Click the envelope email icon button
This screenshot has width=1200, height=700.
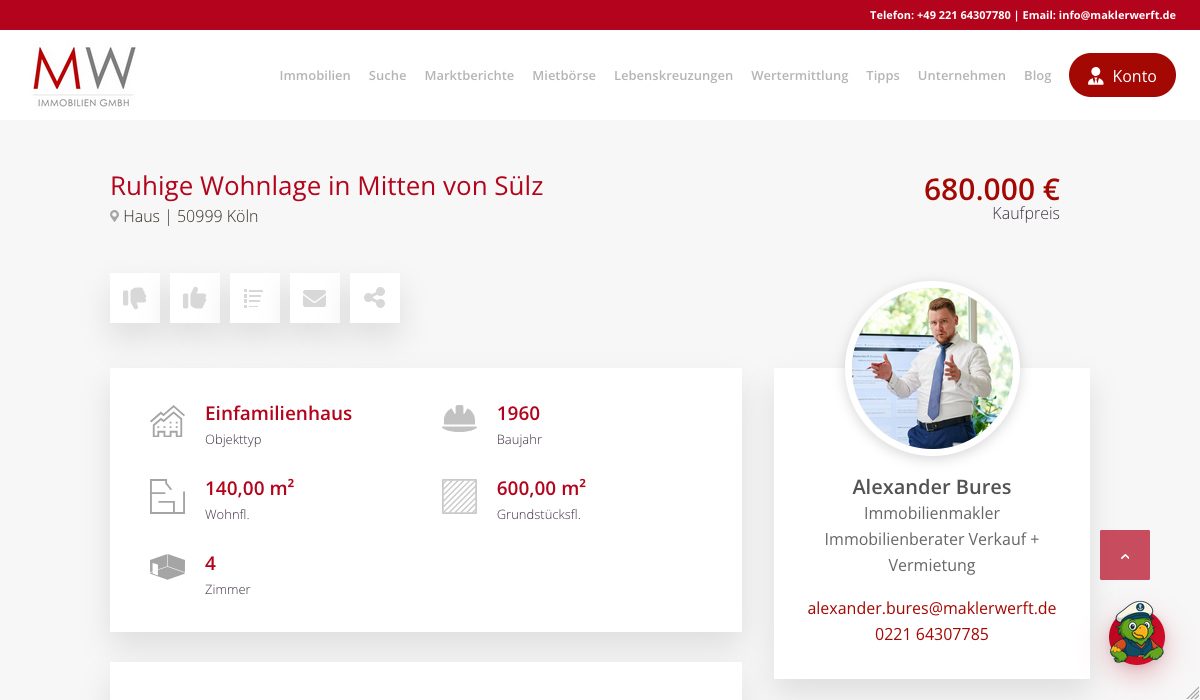click(315, 298)
